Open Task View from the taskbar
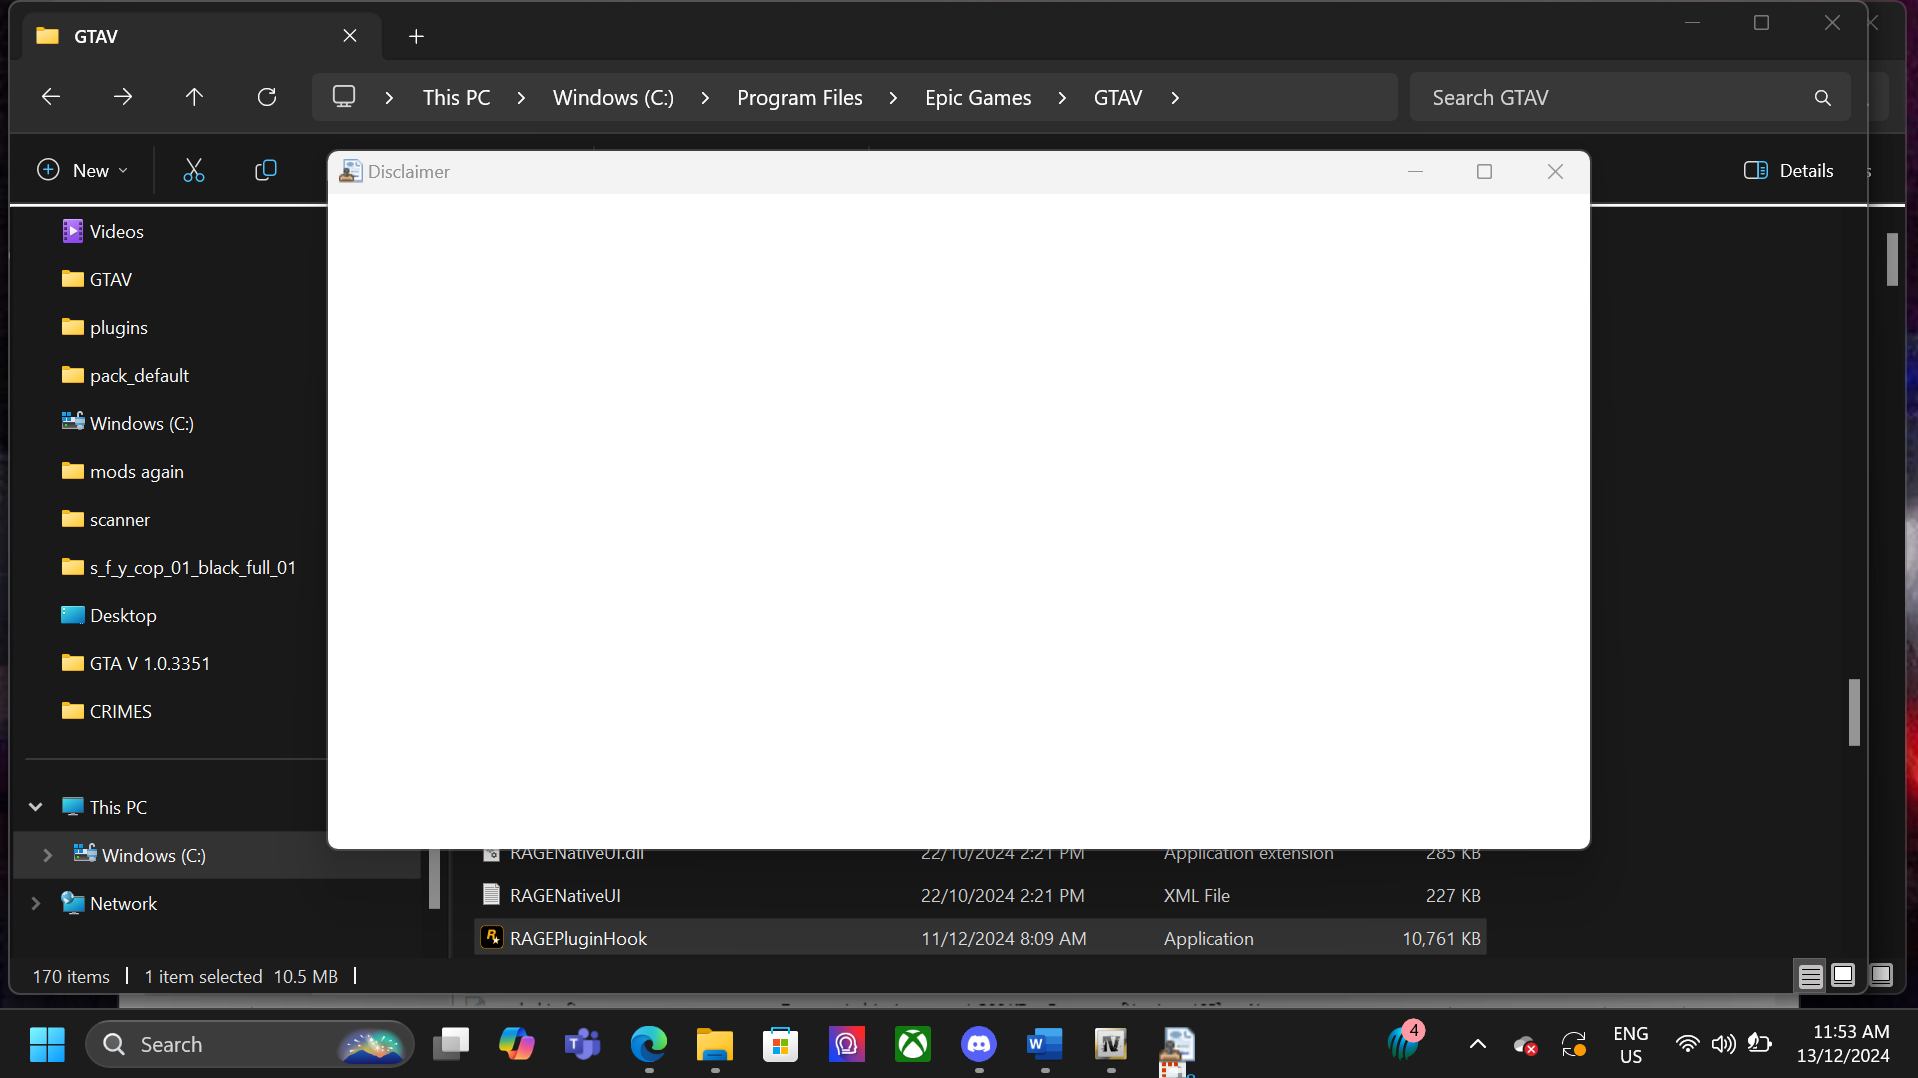This screenshot has height=1078, width=1918. [451, 1044]
